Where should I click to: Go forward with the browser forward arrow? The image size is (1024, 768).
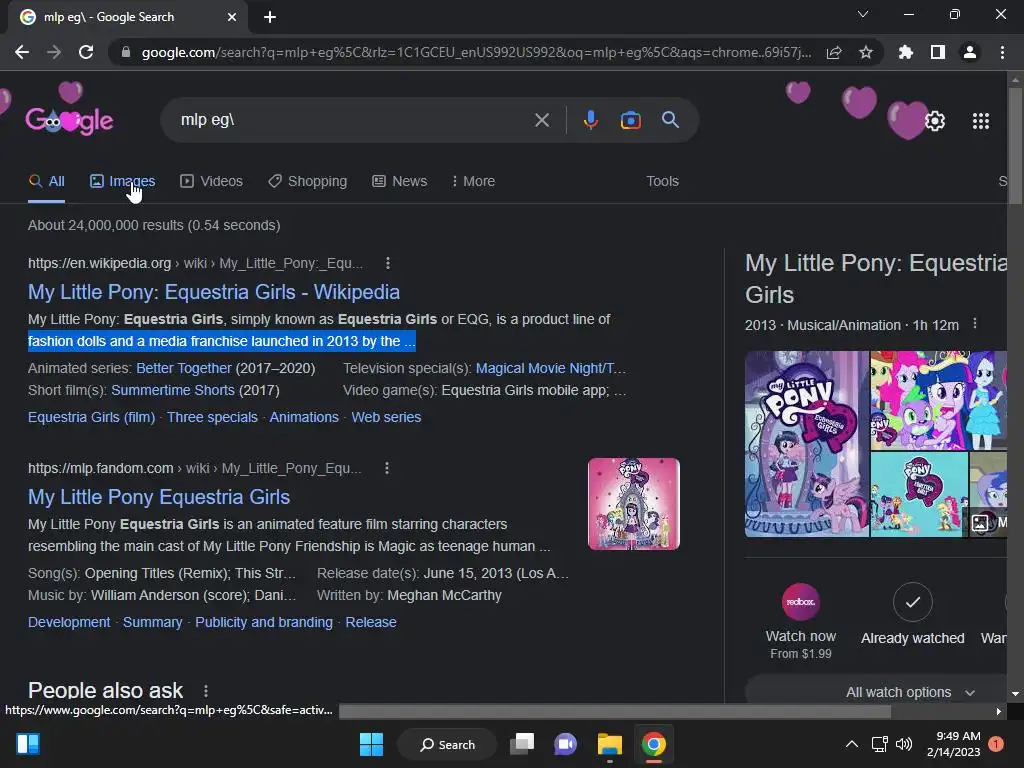(x=54, y=52)
